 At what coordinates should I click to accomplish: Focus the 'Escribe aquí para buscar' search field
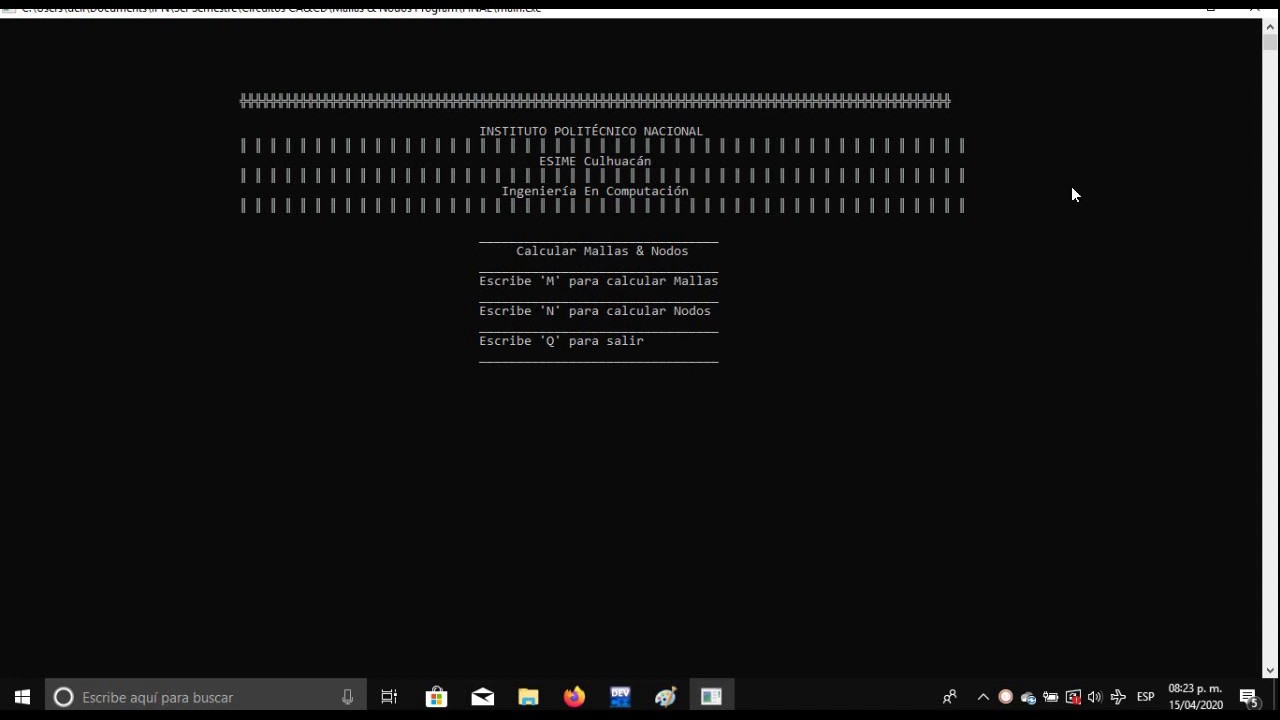205,697
